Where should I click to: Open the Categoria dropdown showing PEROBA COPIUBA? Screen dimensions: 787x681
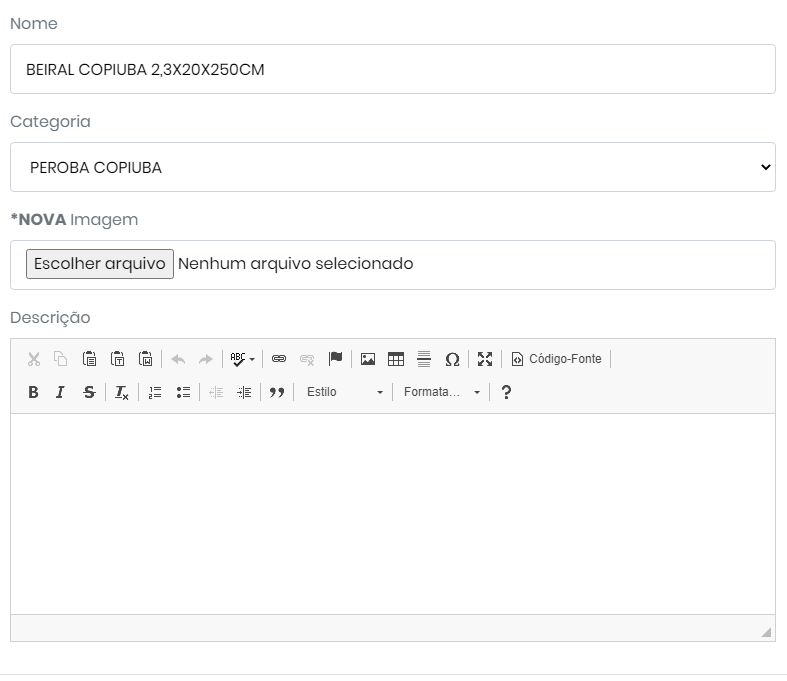(x=392, y=167)
